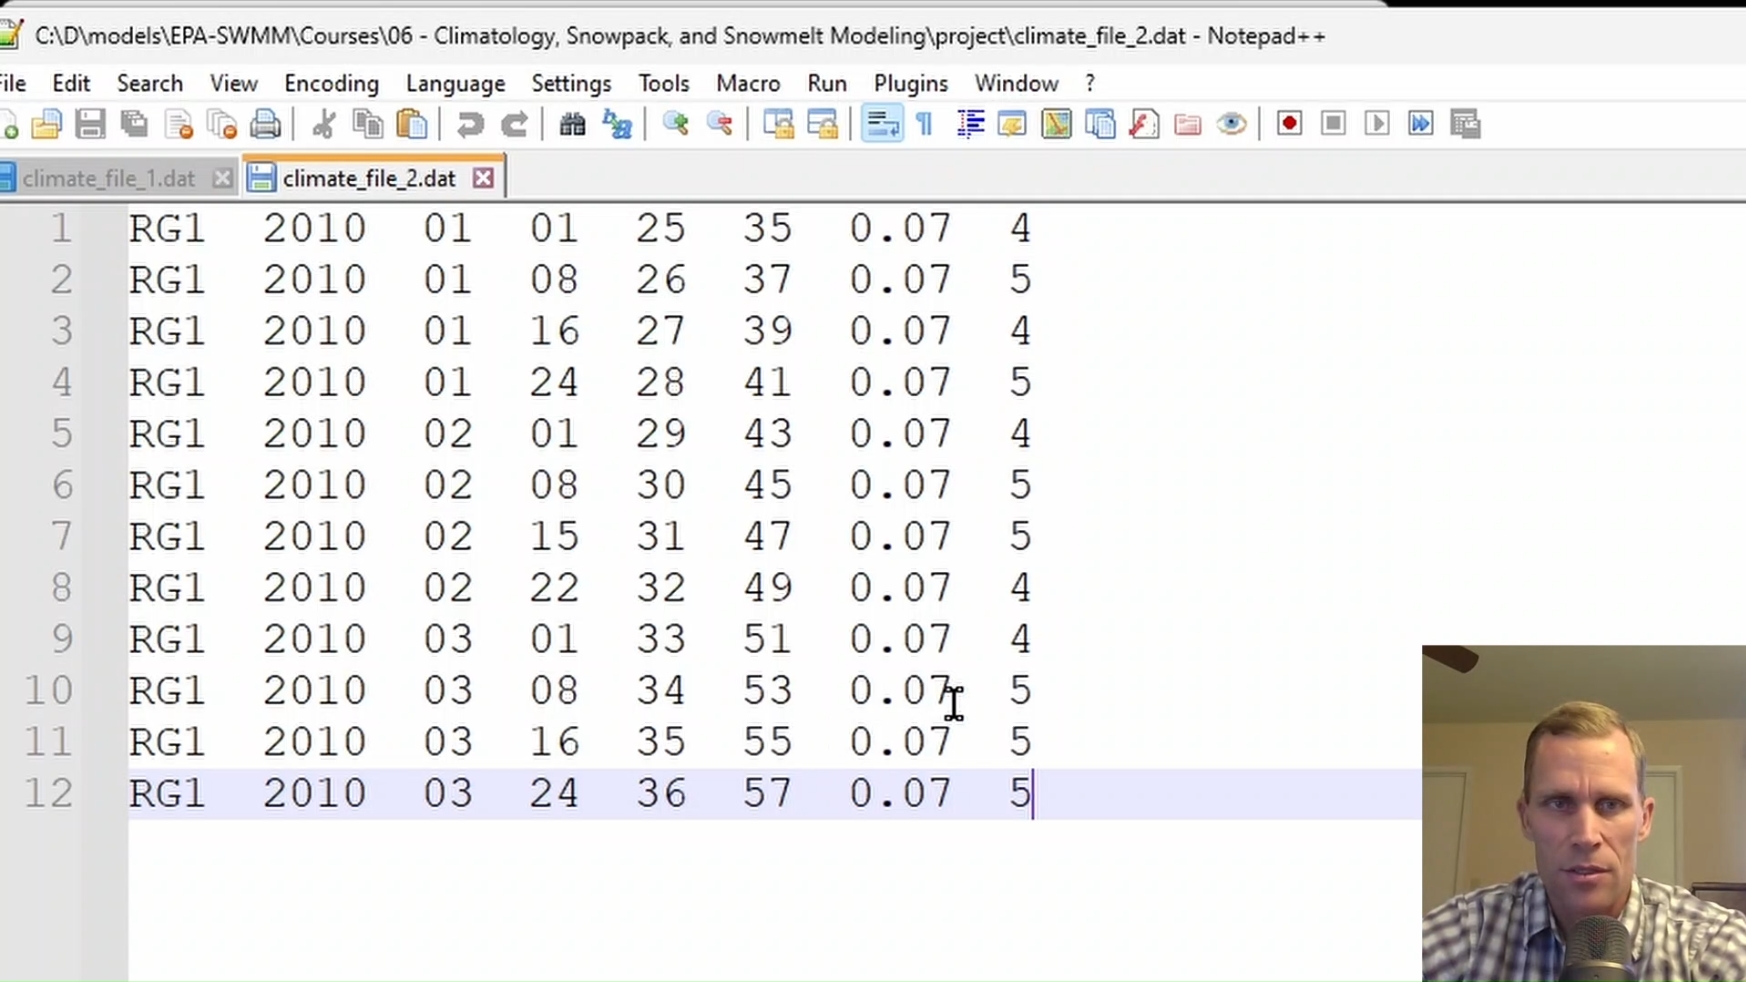This screenshot has width=1746, height=982.
Task: Click RG1 text on line 6
Action: point(167,485)
